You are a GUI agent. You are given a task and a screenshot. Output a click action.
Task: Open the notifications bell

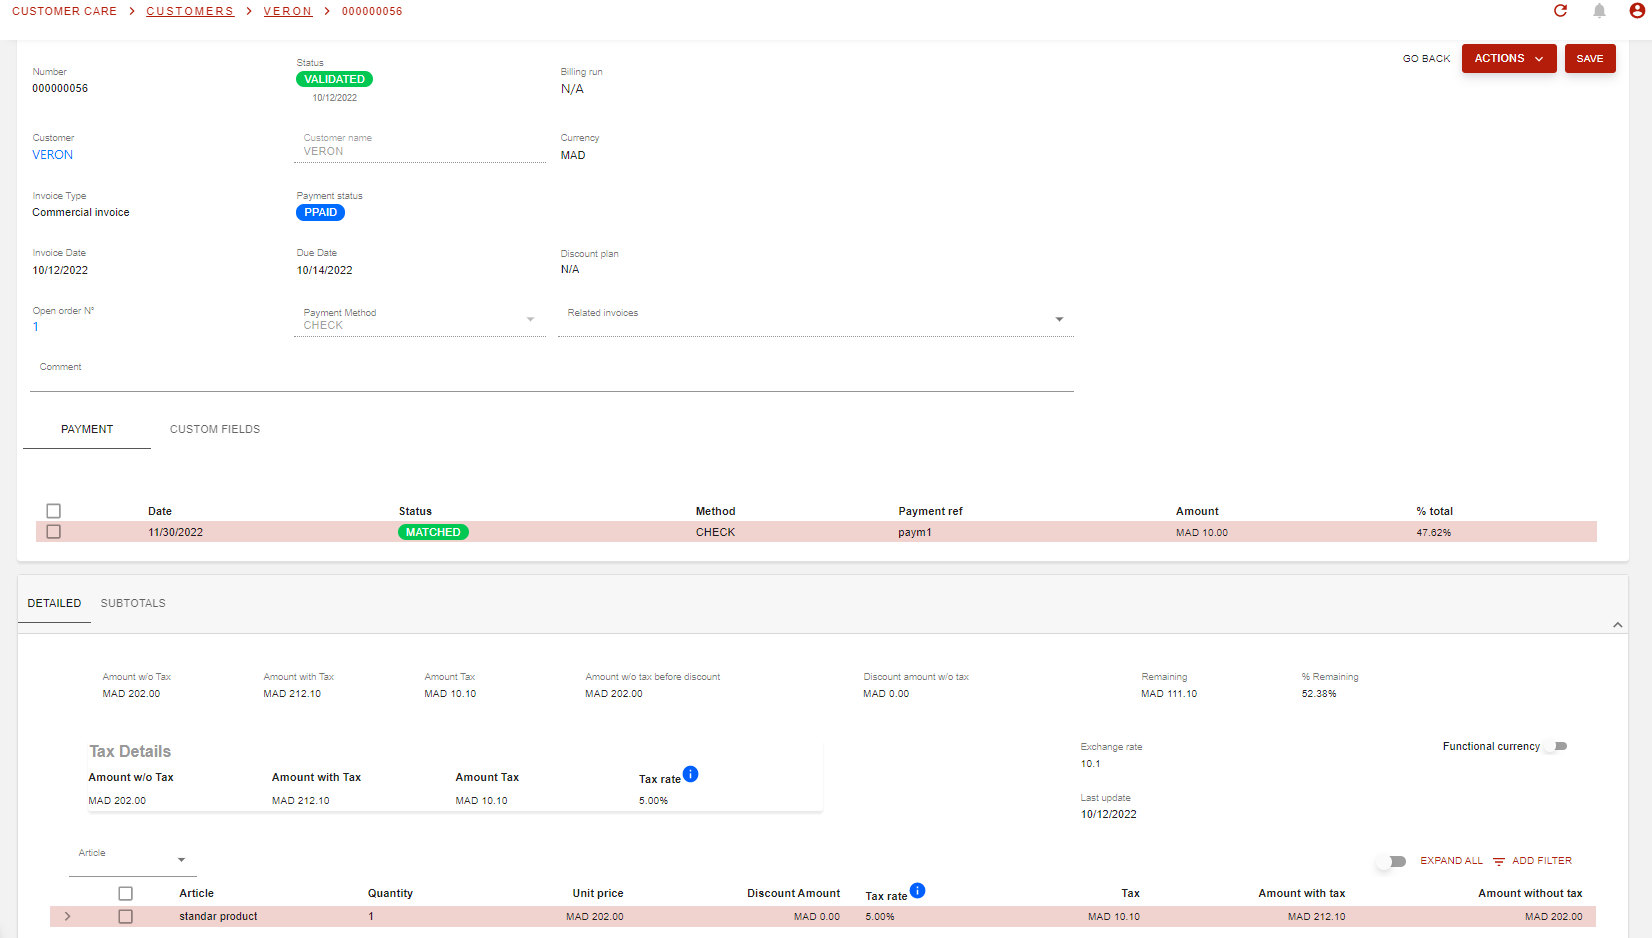point(1599,11)
